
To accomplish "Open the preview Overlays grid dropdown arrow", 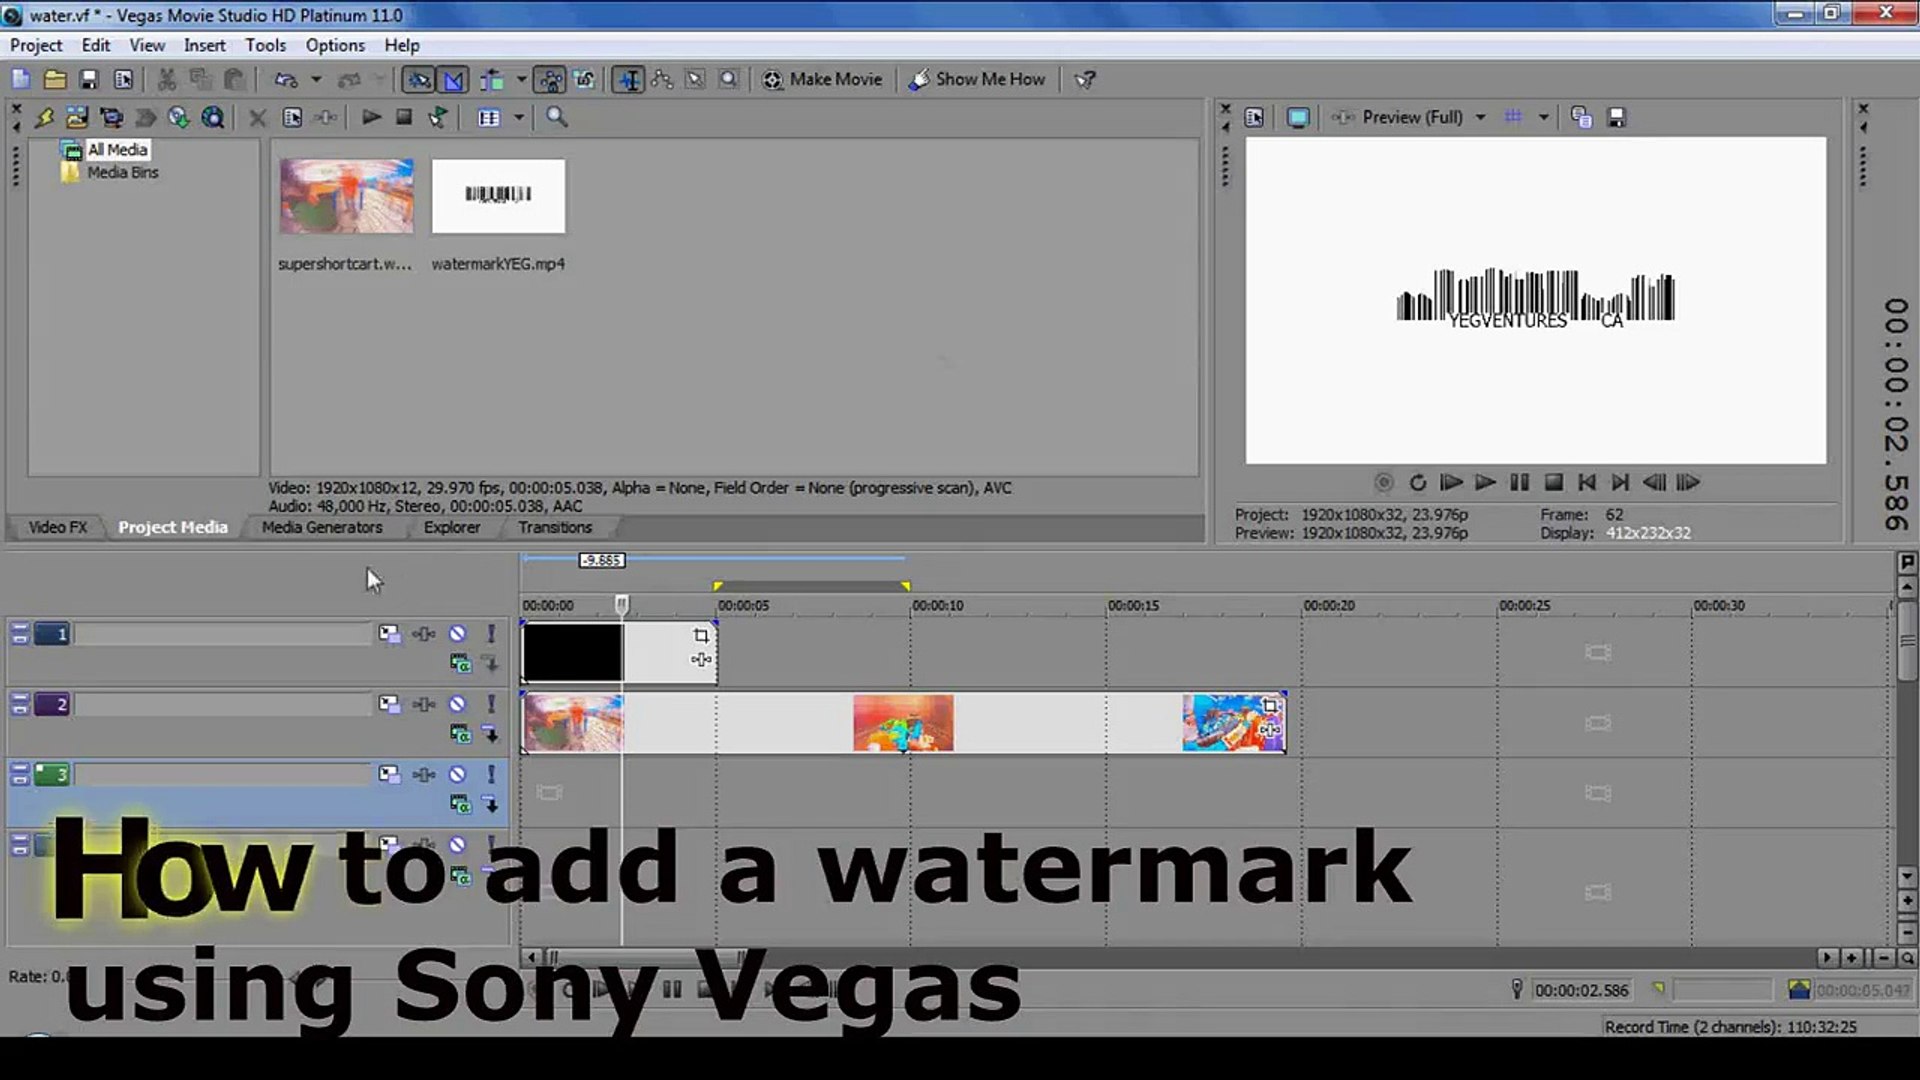I will [1543, 117].
